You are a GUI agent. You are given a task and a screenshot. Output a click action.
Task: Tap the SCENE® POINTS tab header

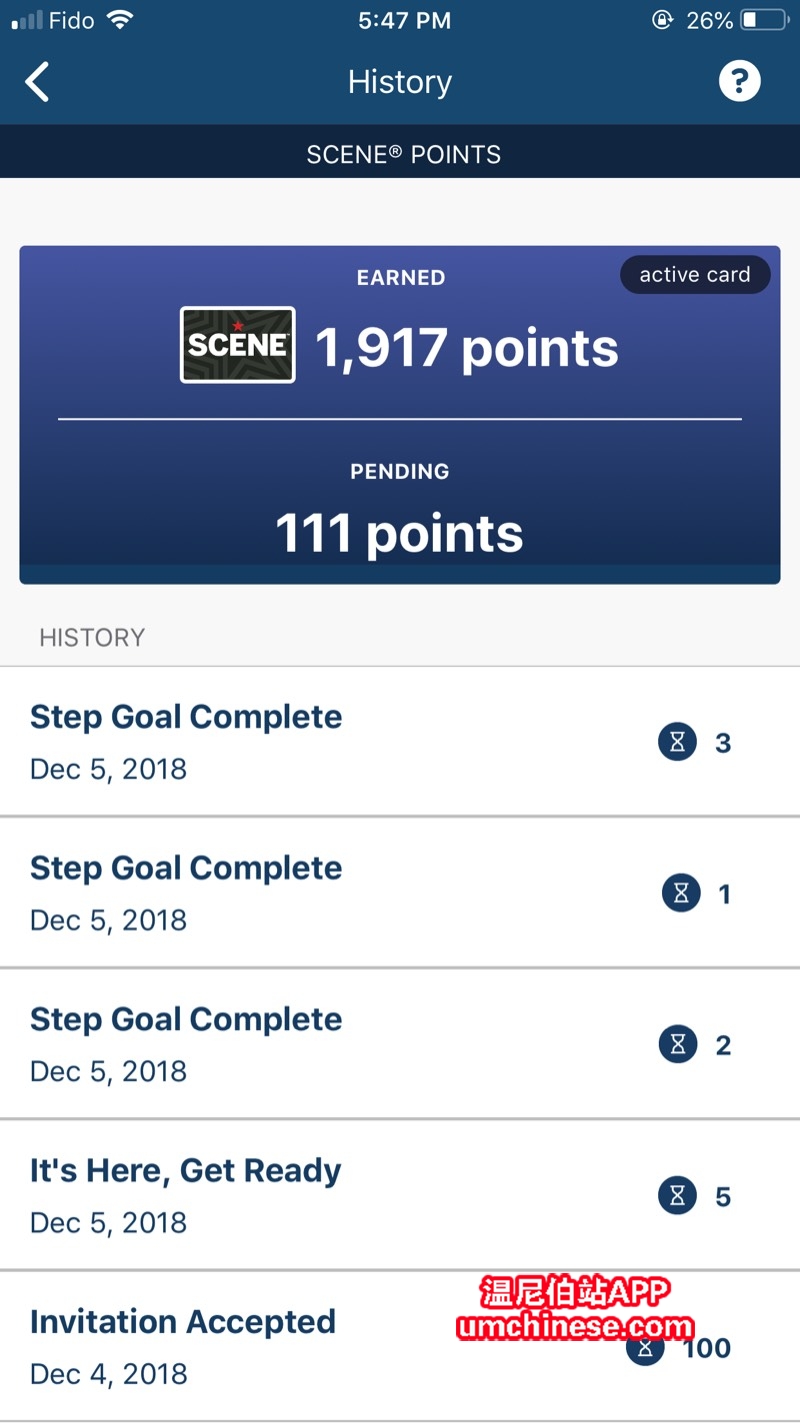(x=403, y=155)
